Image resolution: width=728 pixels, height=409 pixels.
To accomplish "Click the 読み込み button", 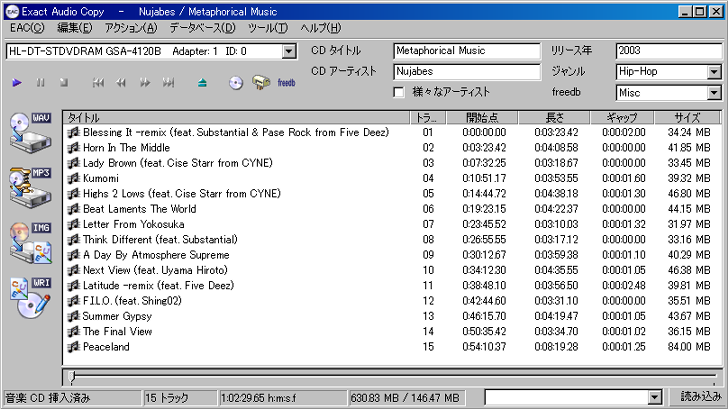I will pyautogui.click(x=701, y=397).
